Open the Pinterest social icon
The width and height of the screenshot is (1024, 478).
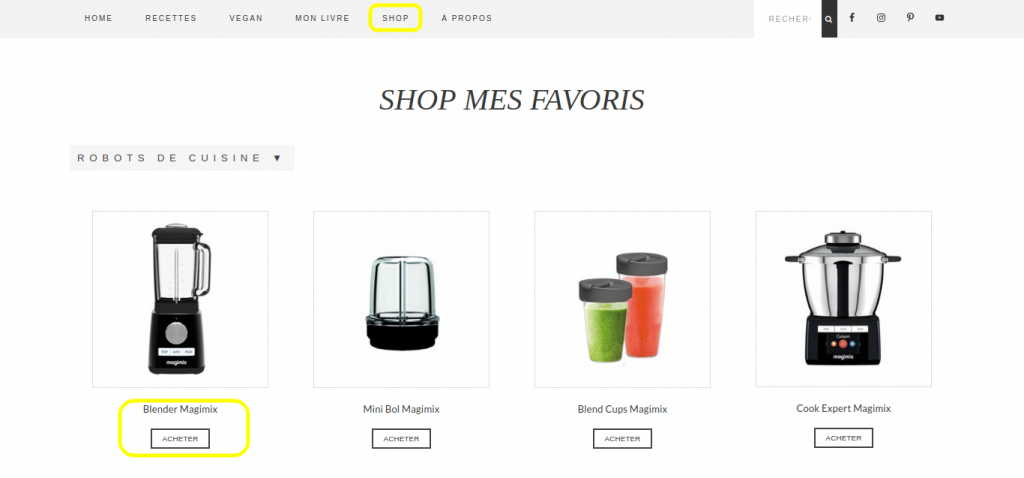tap(910, 18)
